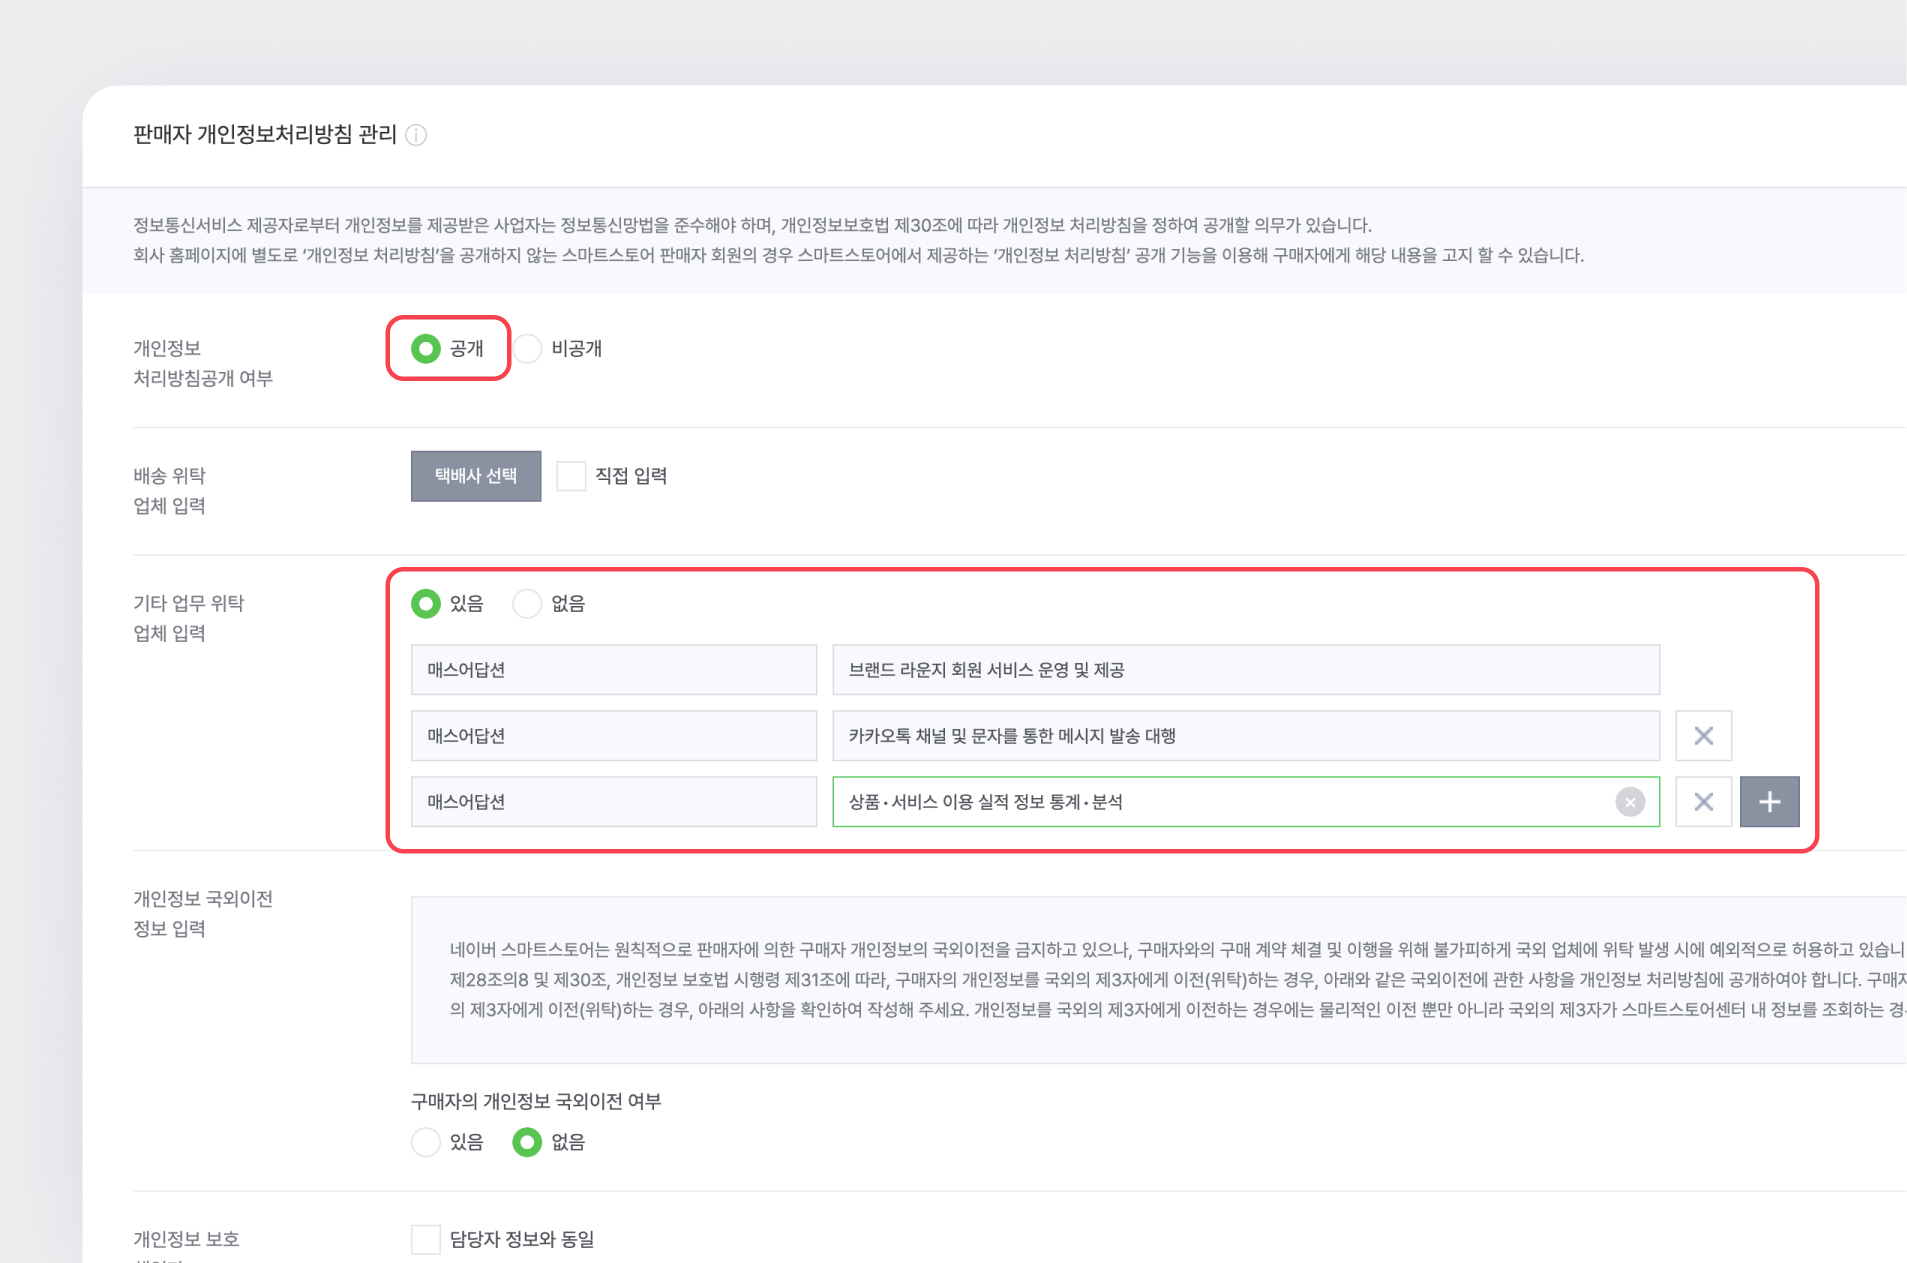
Task: Select the 비공개 radio option
Action: (528, 348)
